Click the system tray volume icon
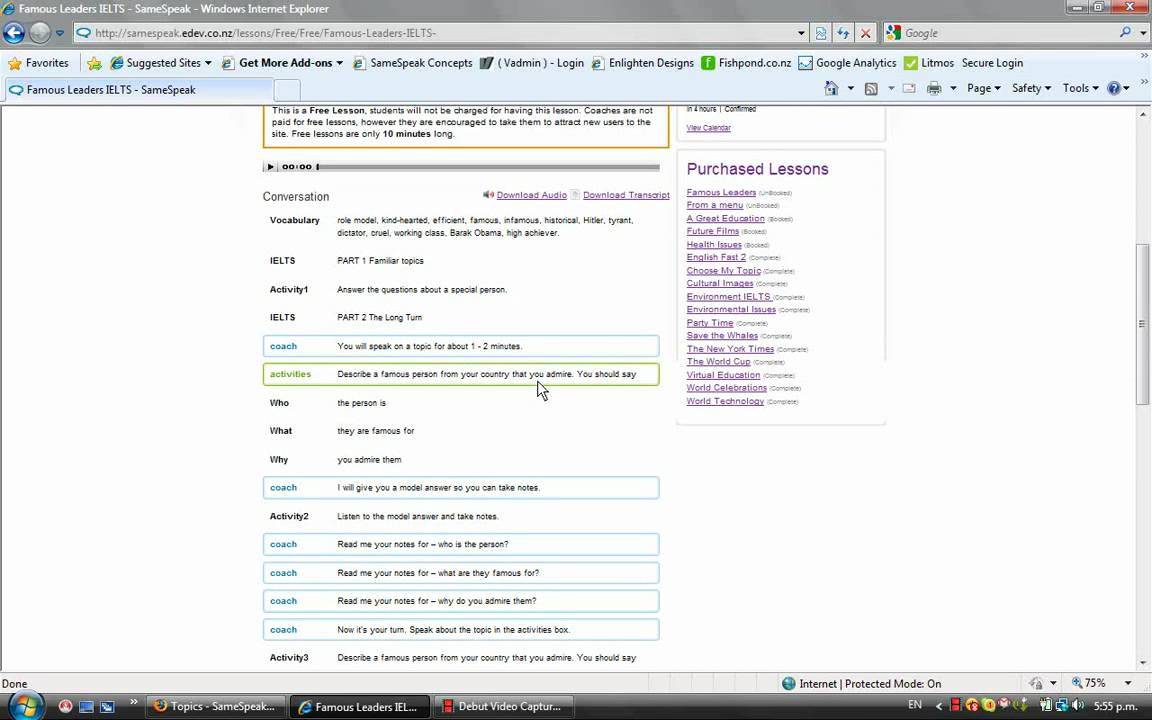The height and width of the screenshot is (720, 1152). [x=1078, y=705]
